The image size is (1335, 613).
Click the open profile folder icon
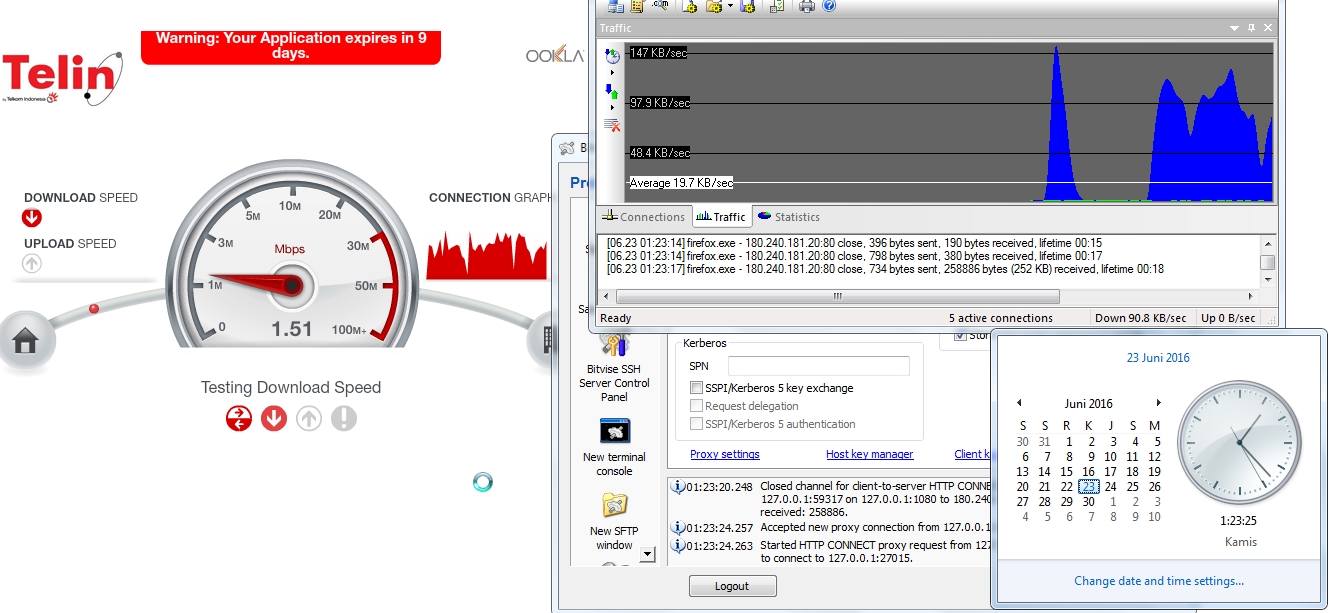click(714, 6)
